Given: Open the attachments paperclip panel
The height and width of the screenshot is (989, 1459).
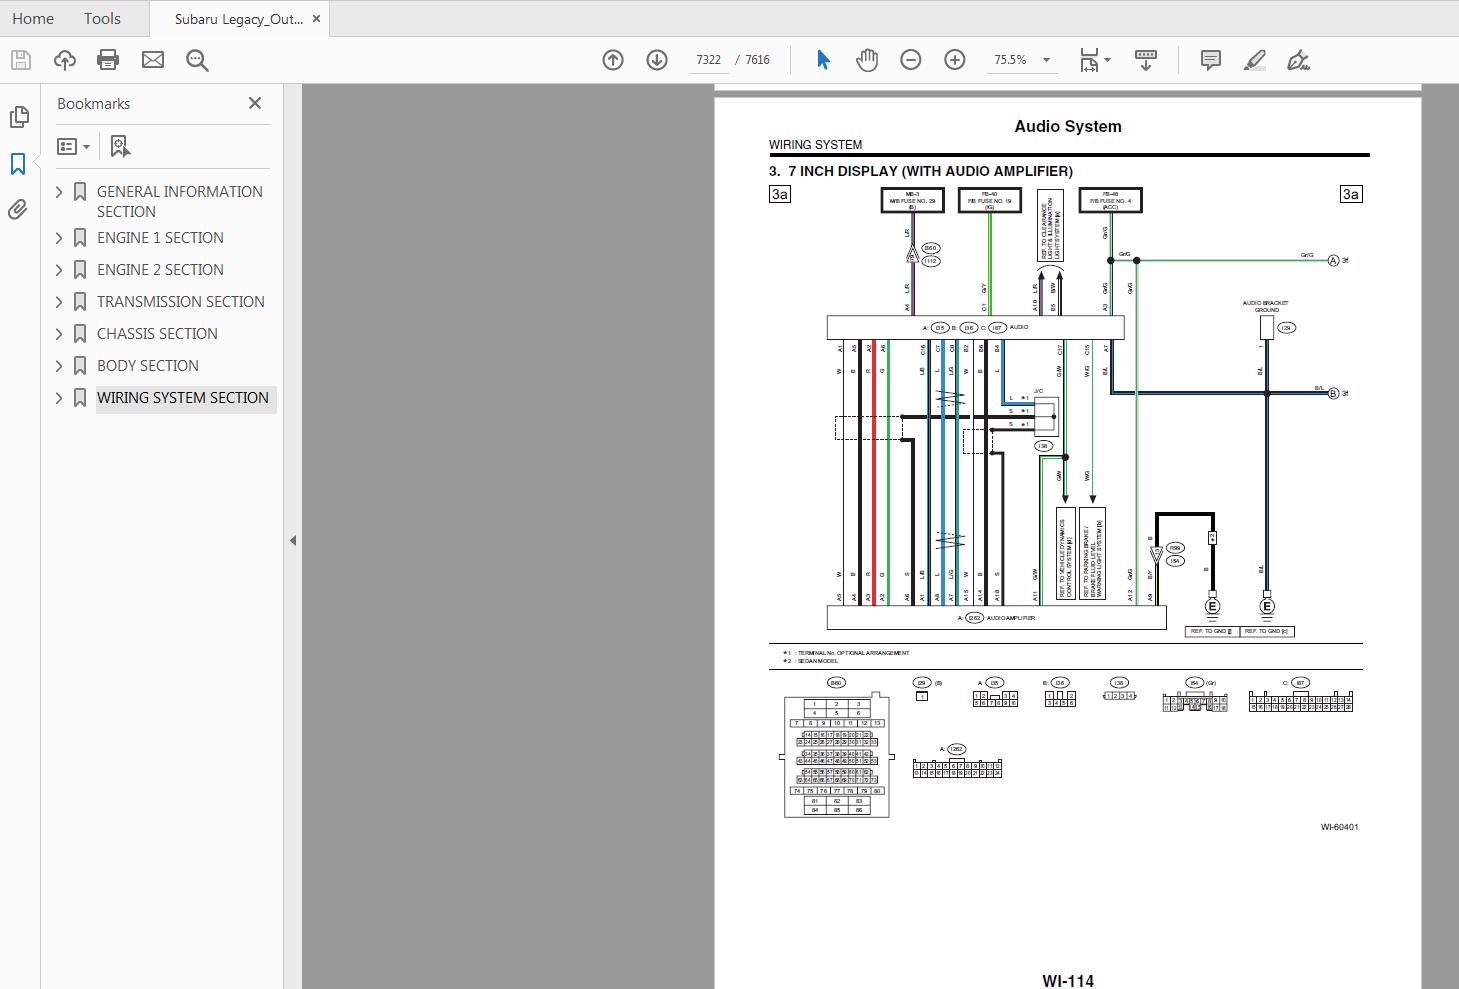Looking at the screenshot, I should pos(18,209).
